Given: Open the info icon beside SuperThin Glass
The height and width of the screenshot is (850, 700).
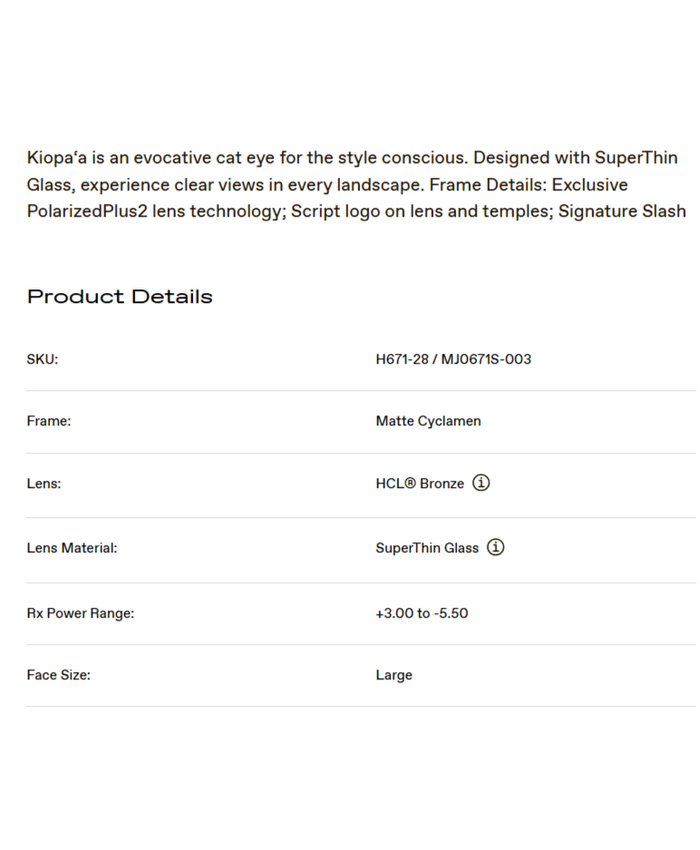Looking at the screenshot, I should 495,547.
